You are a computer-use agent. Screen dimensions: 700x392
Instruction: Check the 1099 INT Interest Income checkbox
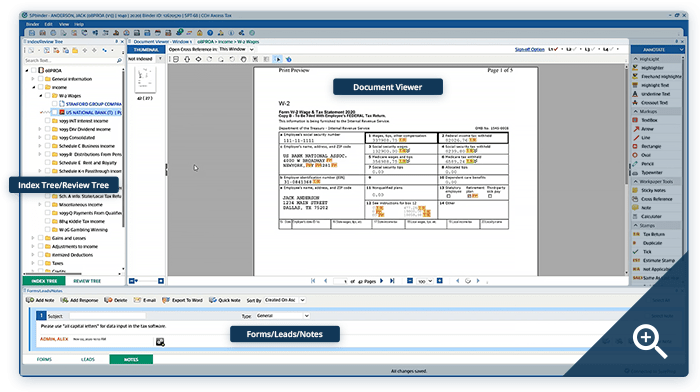click(47, 121)
